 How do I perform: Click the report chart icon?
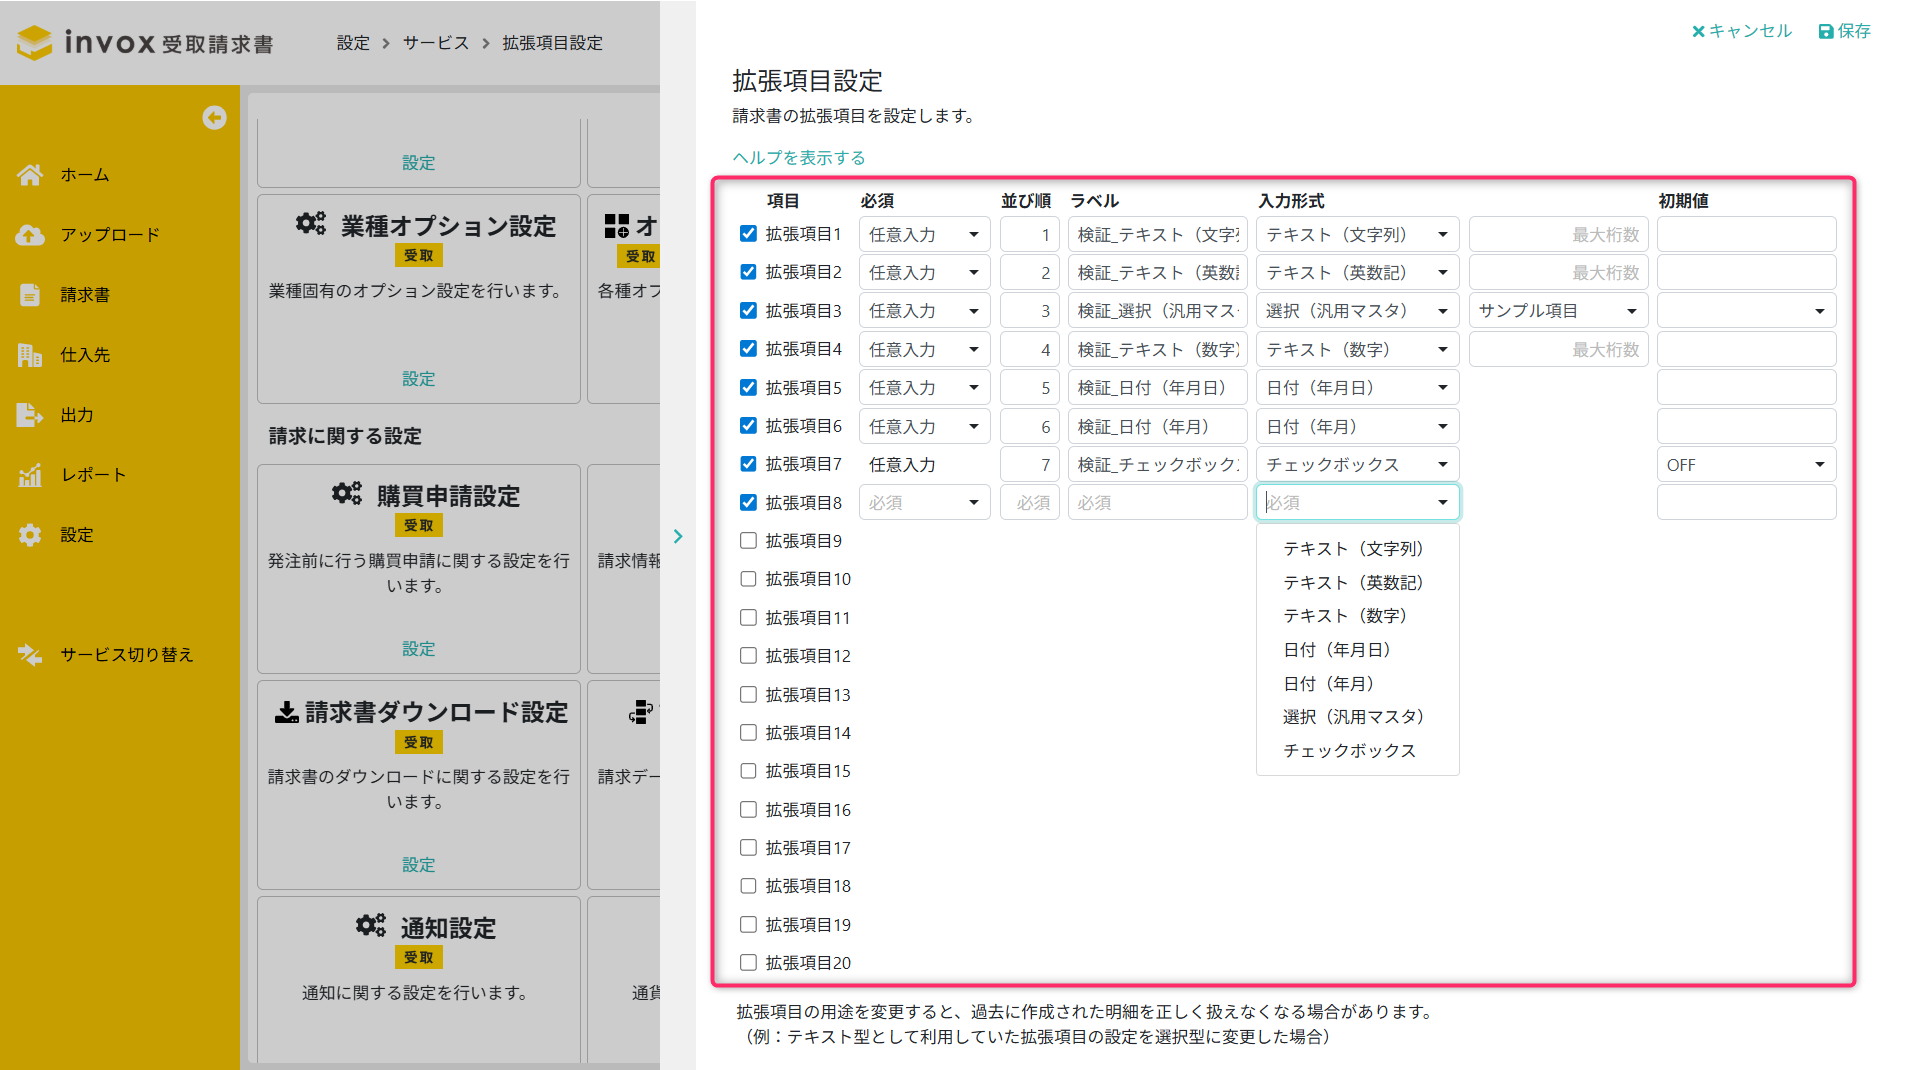pos(30,475)
